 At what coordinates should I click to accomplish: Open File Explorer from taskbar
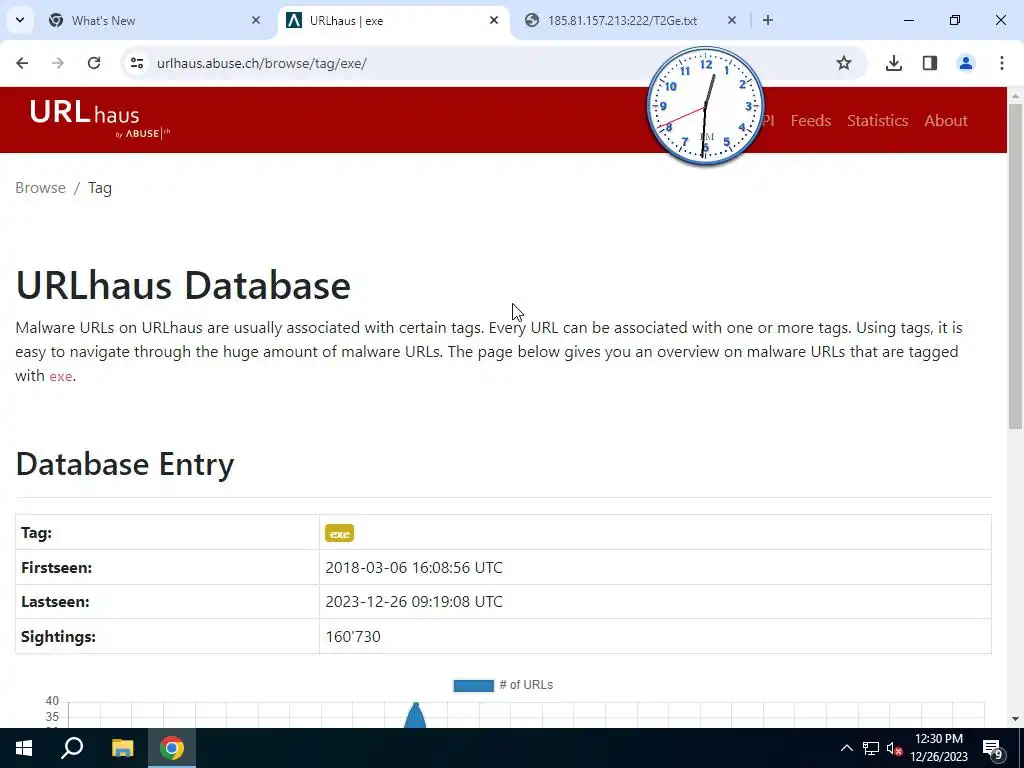tap(122, 748)
